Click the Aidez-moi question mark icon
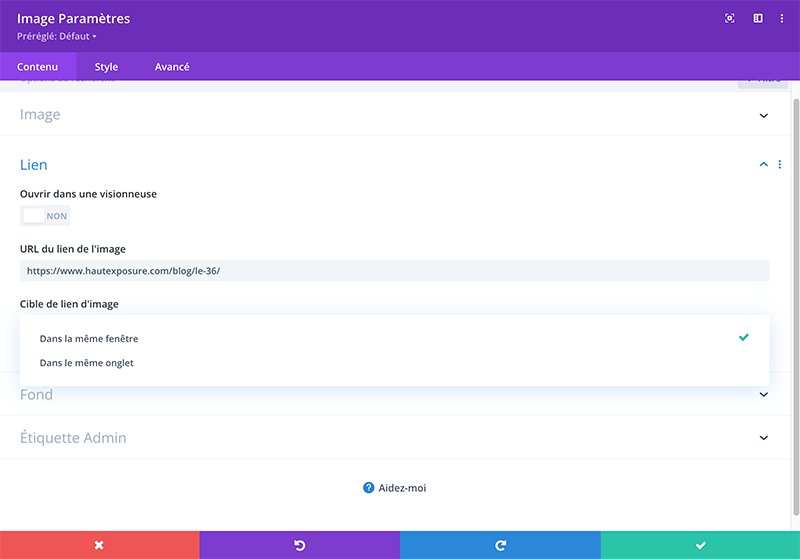The width and height of the screenshot is (800, 559). (x=368, y=488)
